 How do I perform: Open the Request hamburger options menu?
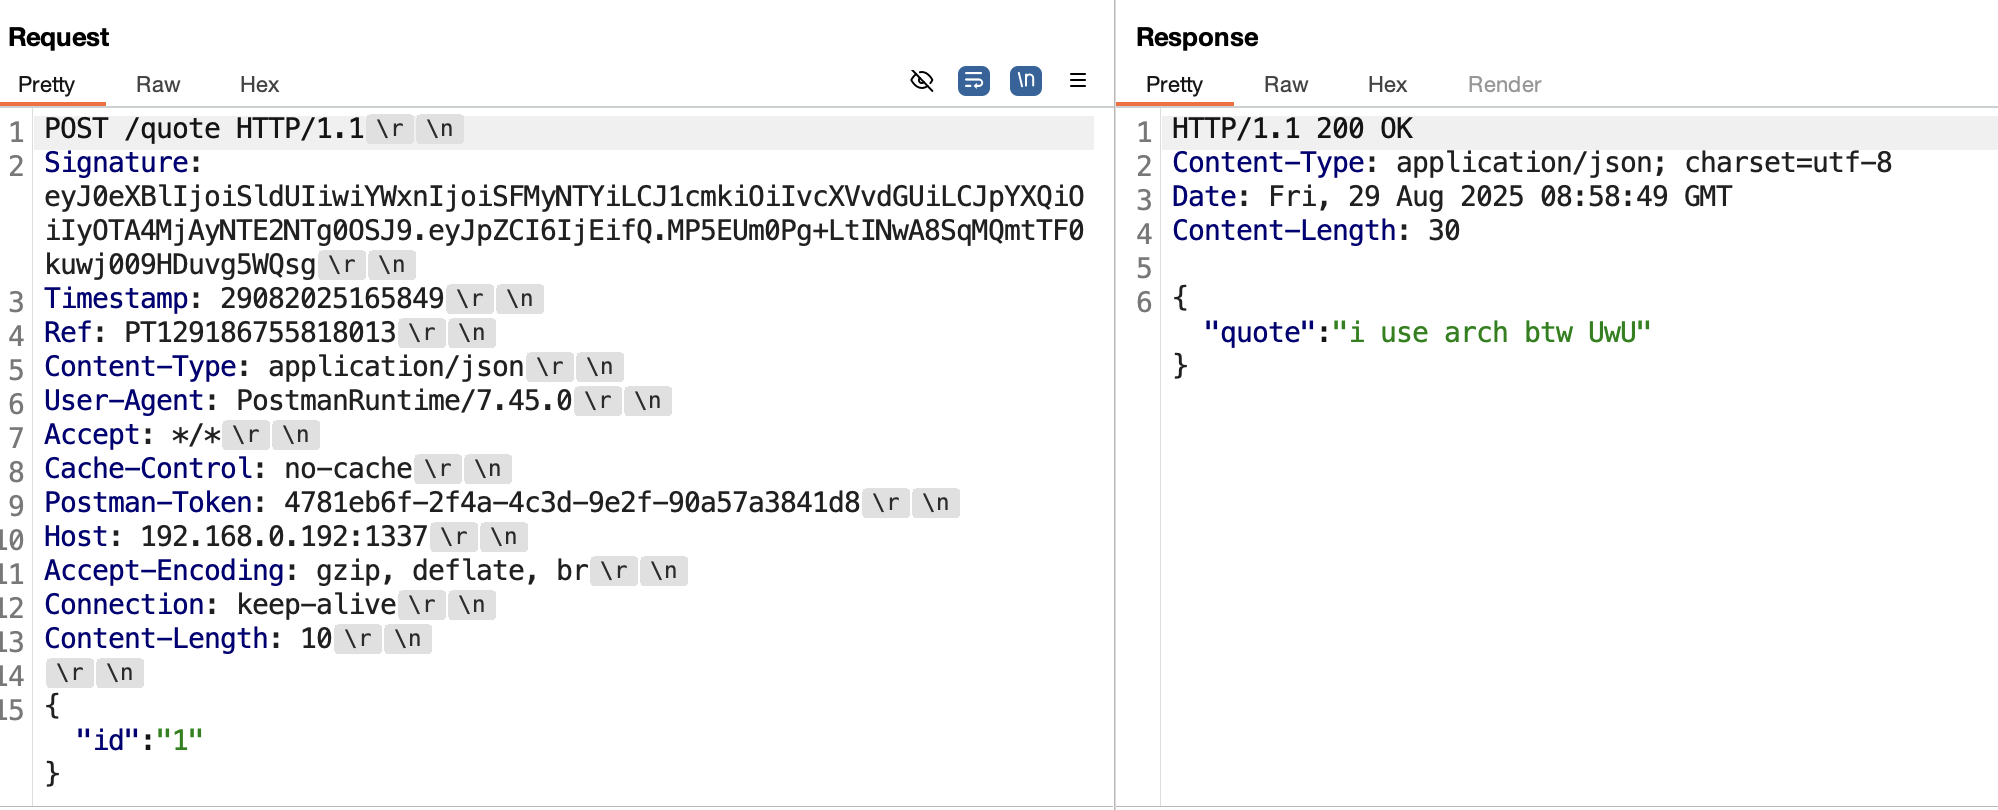coord(1077,81)
